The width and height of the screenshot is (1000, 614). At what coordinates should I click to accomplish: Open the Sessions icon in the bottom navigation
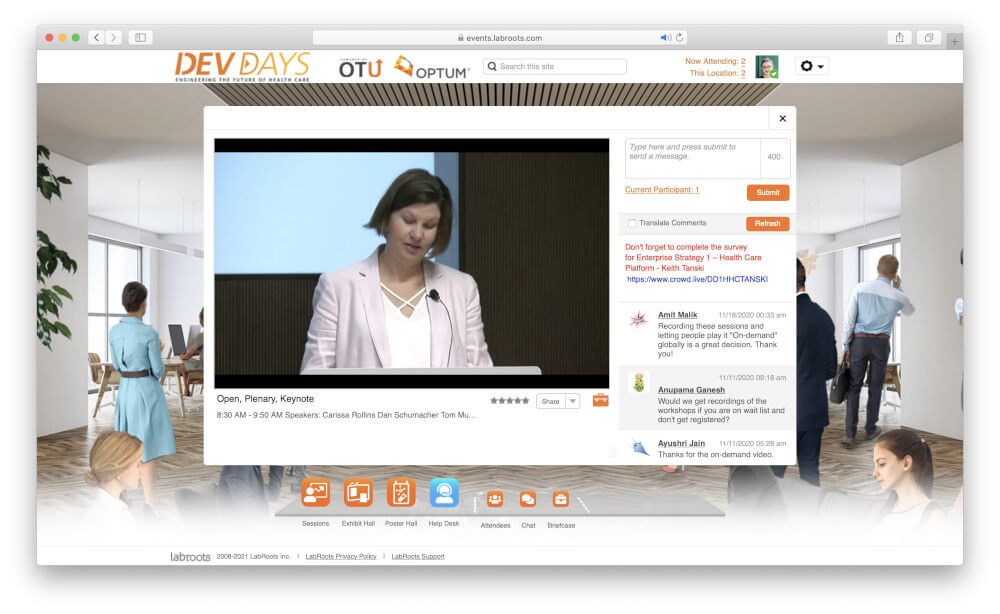click(316, 493)
